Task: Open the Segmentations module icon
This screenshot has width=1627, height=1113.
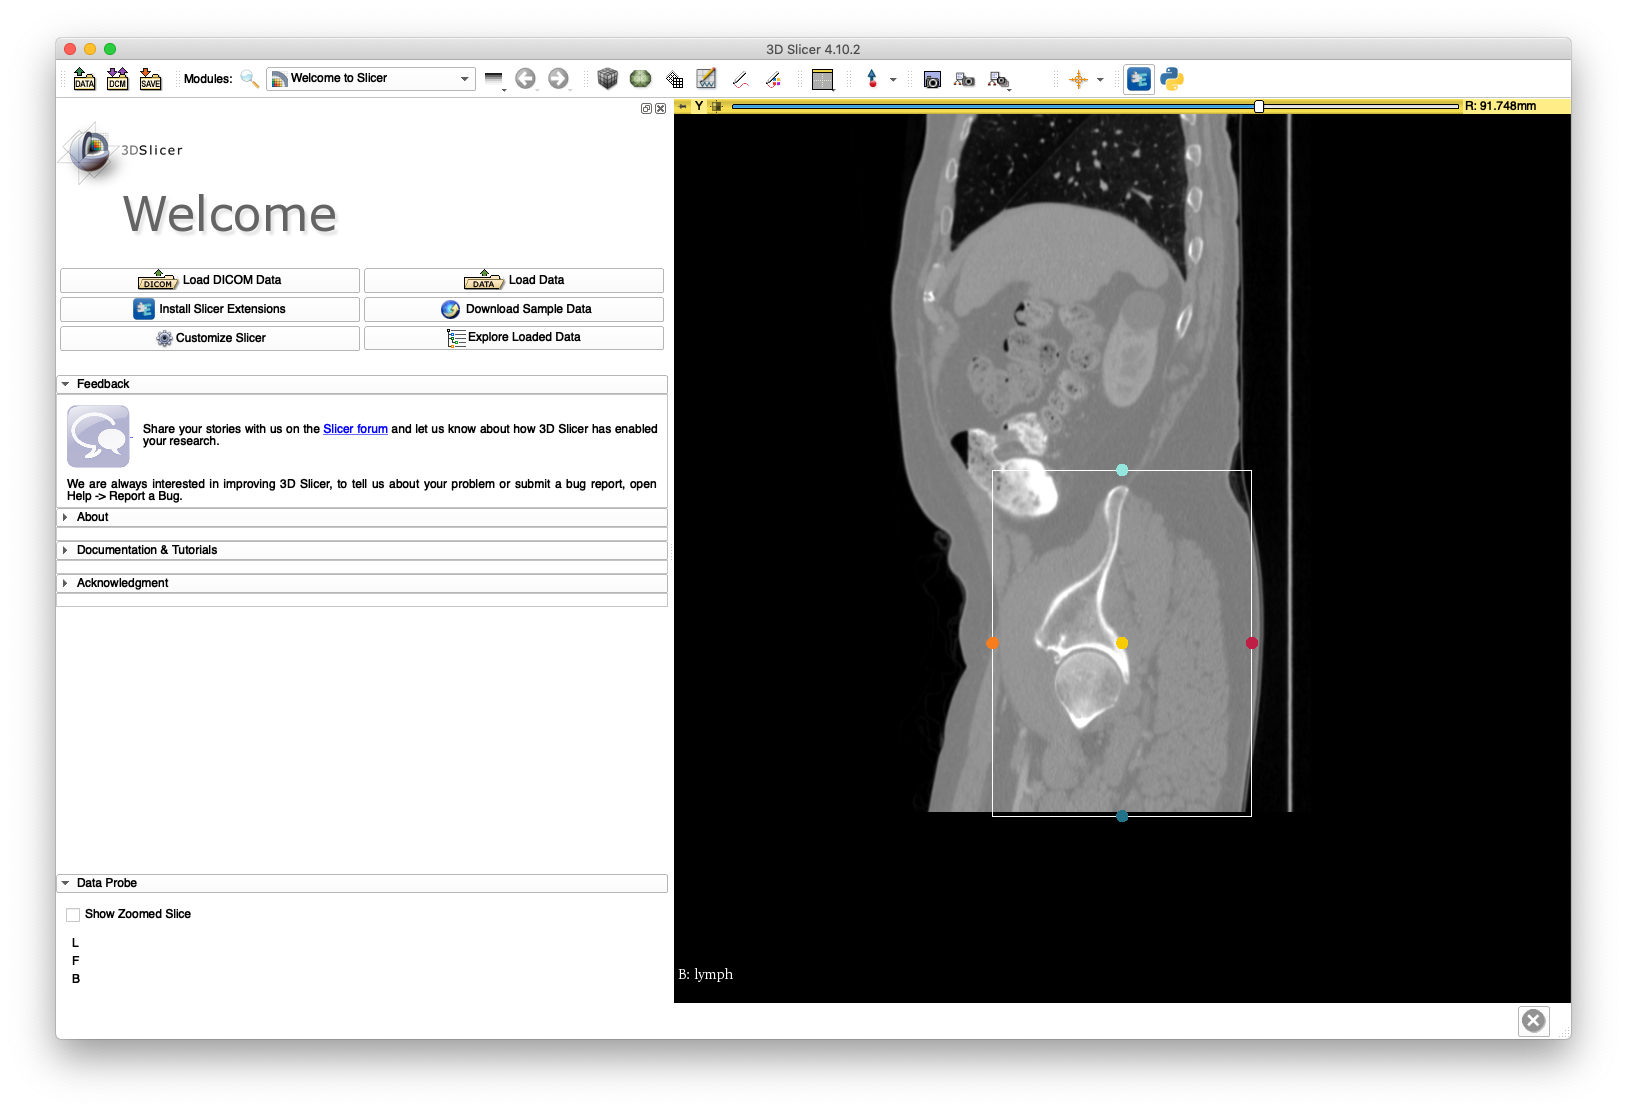Action: point(773,79)
